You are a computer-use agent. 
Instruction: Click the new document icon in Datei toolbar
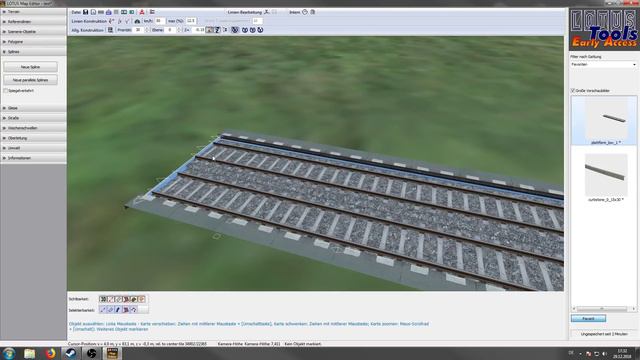[93, 12]
